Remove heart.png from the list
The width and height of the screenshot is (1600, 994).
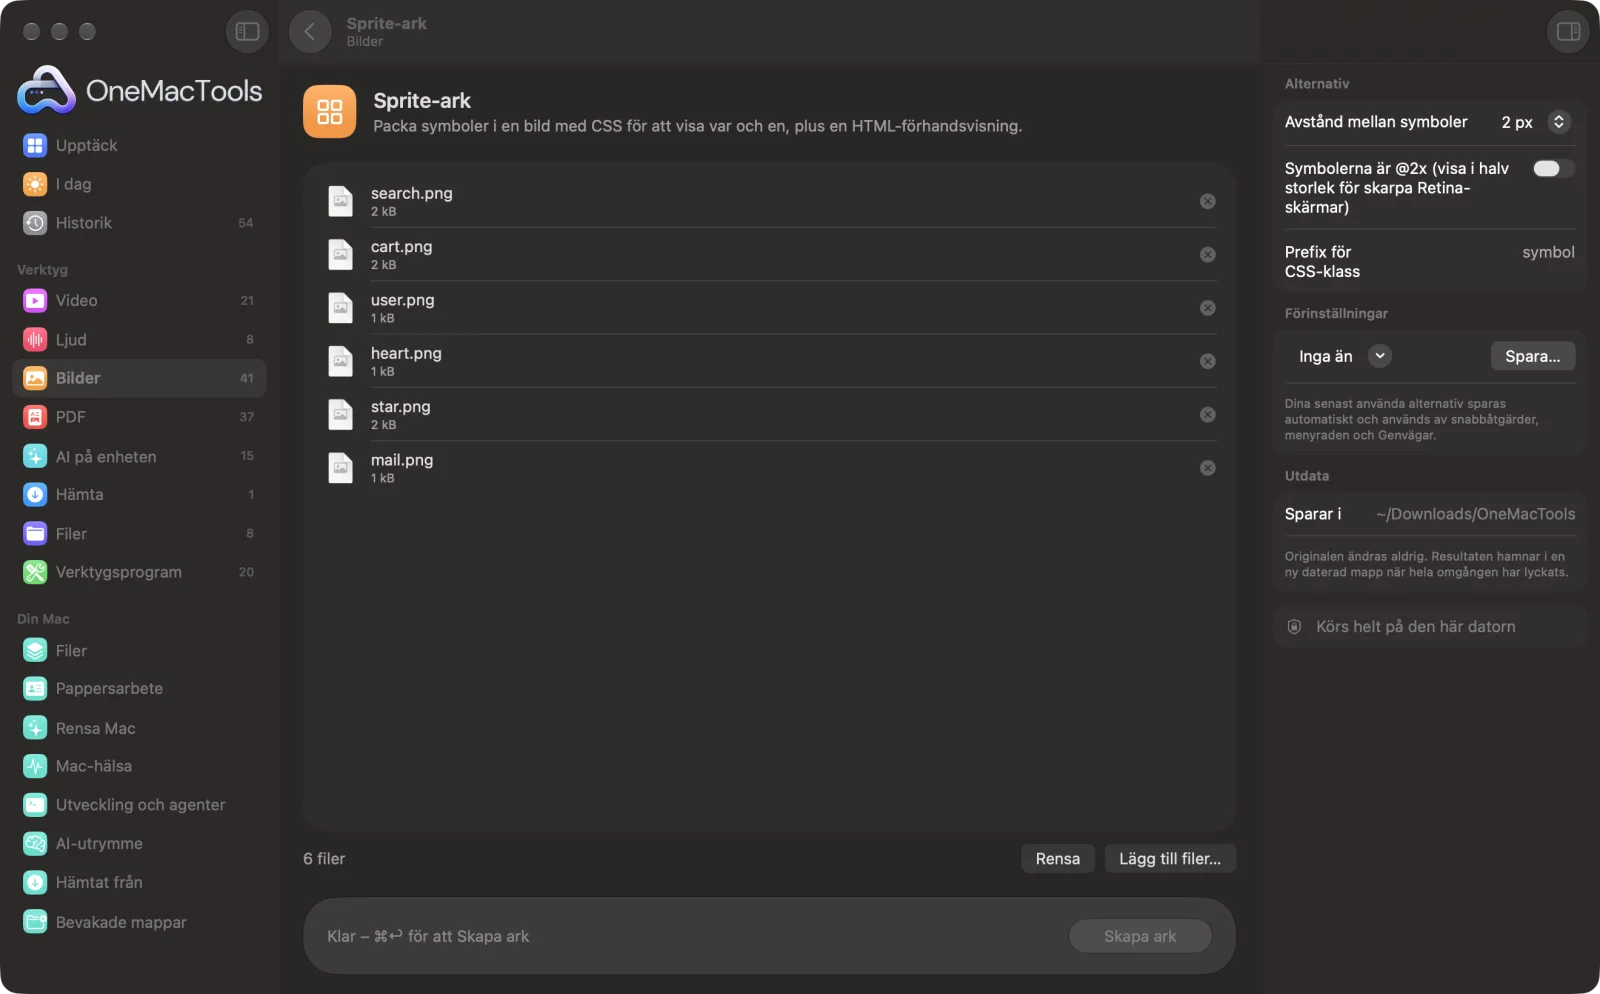click(x=1208, y=361)
